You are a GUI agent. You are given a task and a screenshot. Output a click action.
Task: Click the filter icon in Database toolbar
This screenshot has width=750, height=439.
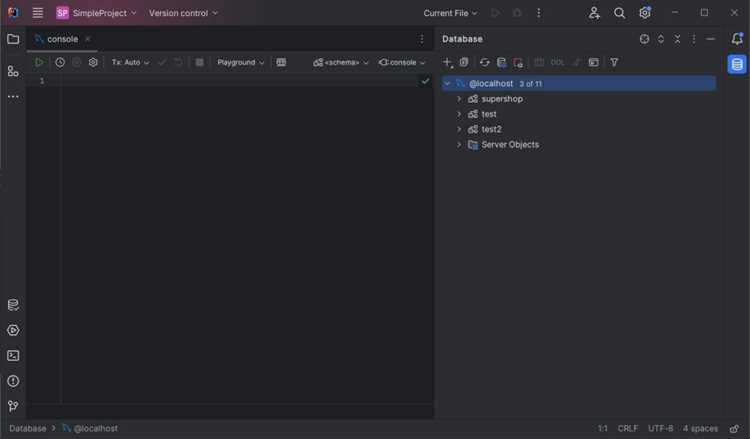tap(614, 62)
